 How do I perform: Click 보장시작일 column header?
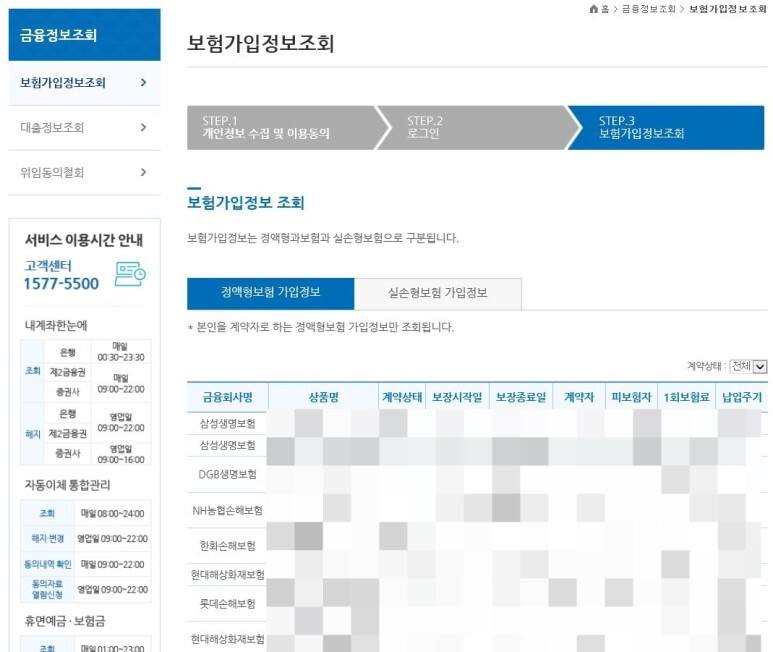457,397
